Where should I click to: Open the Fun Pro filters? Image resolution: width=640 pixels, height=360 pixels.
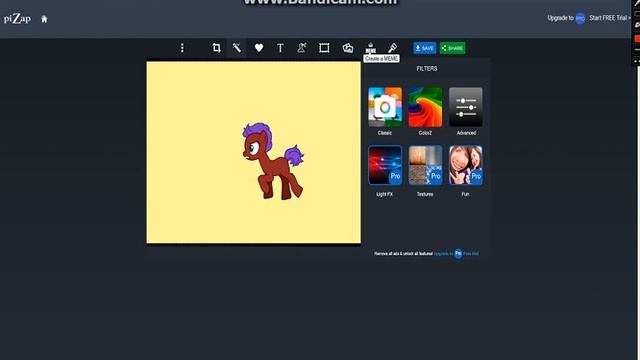coord(466,165)
